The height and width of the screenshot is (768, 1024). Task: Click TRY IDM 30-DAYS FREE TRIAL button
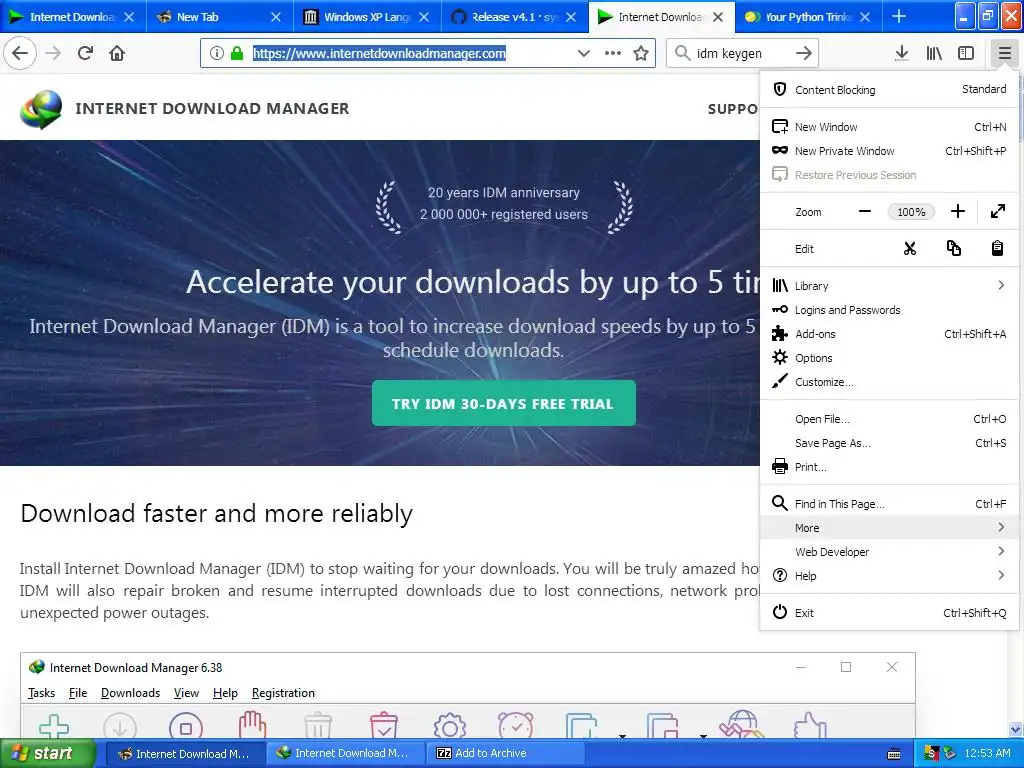[504, 403]
